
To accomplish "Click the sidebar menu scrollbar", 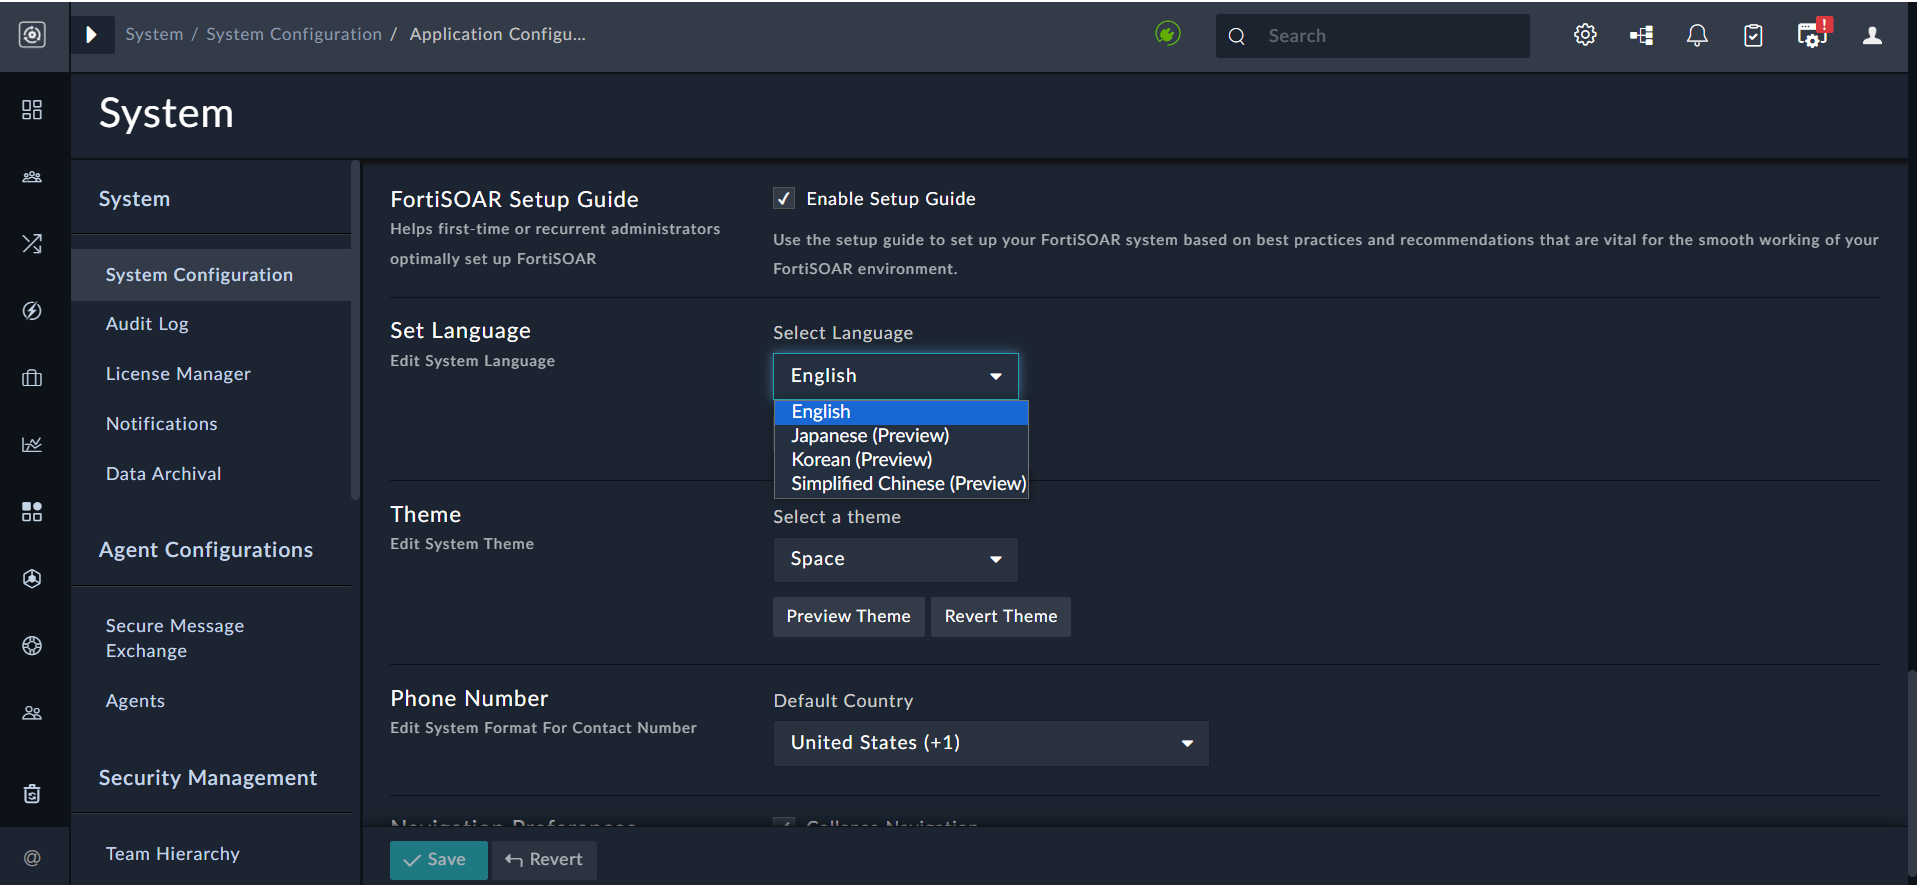I will point(355,330).
